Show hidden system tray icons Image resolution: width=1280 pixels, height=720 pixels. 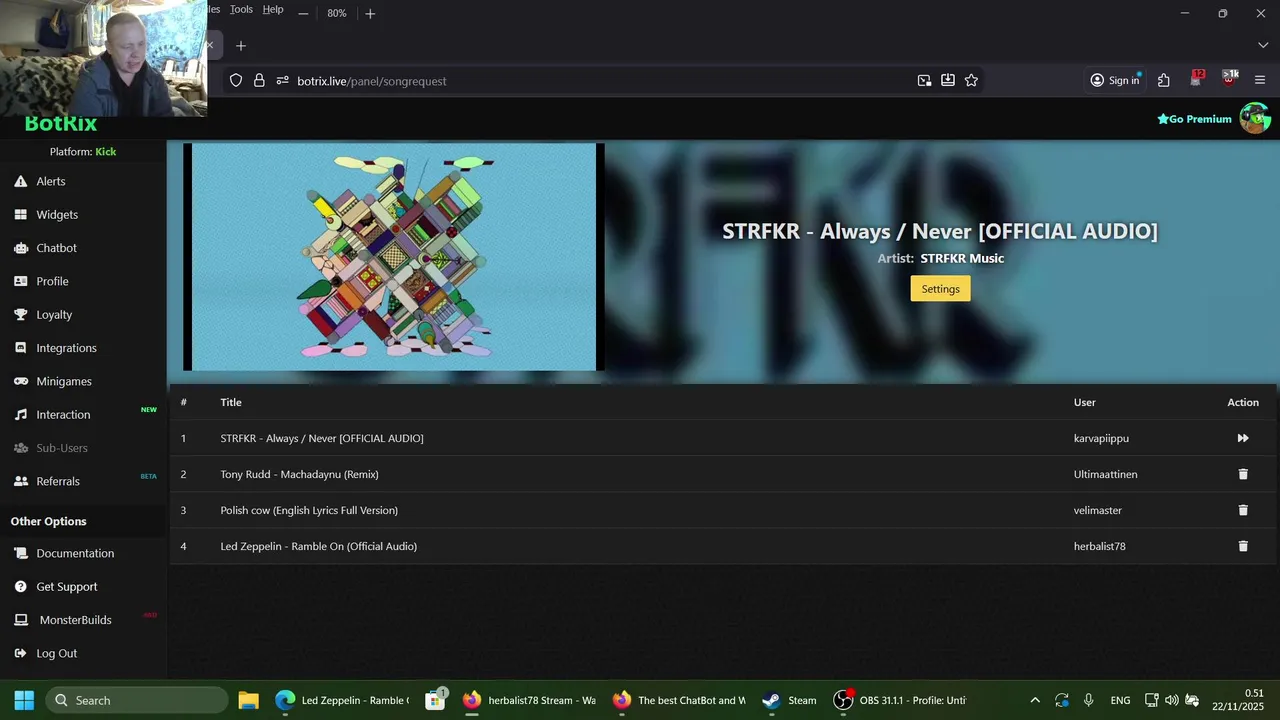[1035, 700]
